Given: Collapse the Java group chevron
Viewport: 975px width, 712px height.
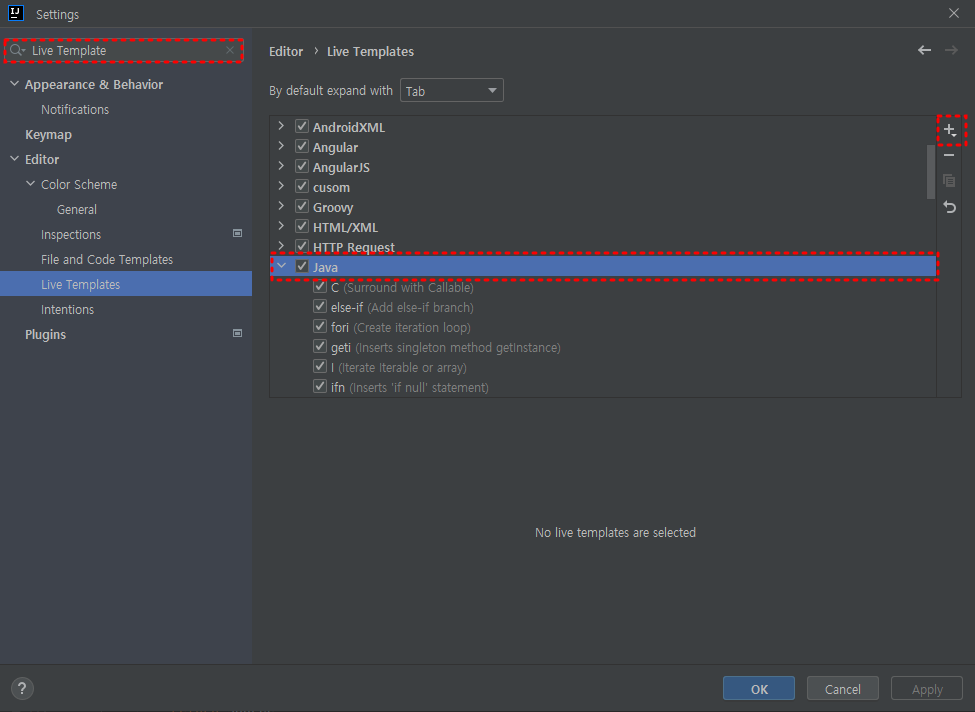Looking at the screenshot, I should tap(281, 266).
